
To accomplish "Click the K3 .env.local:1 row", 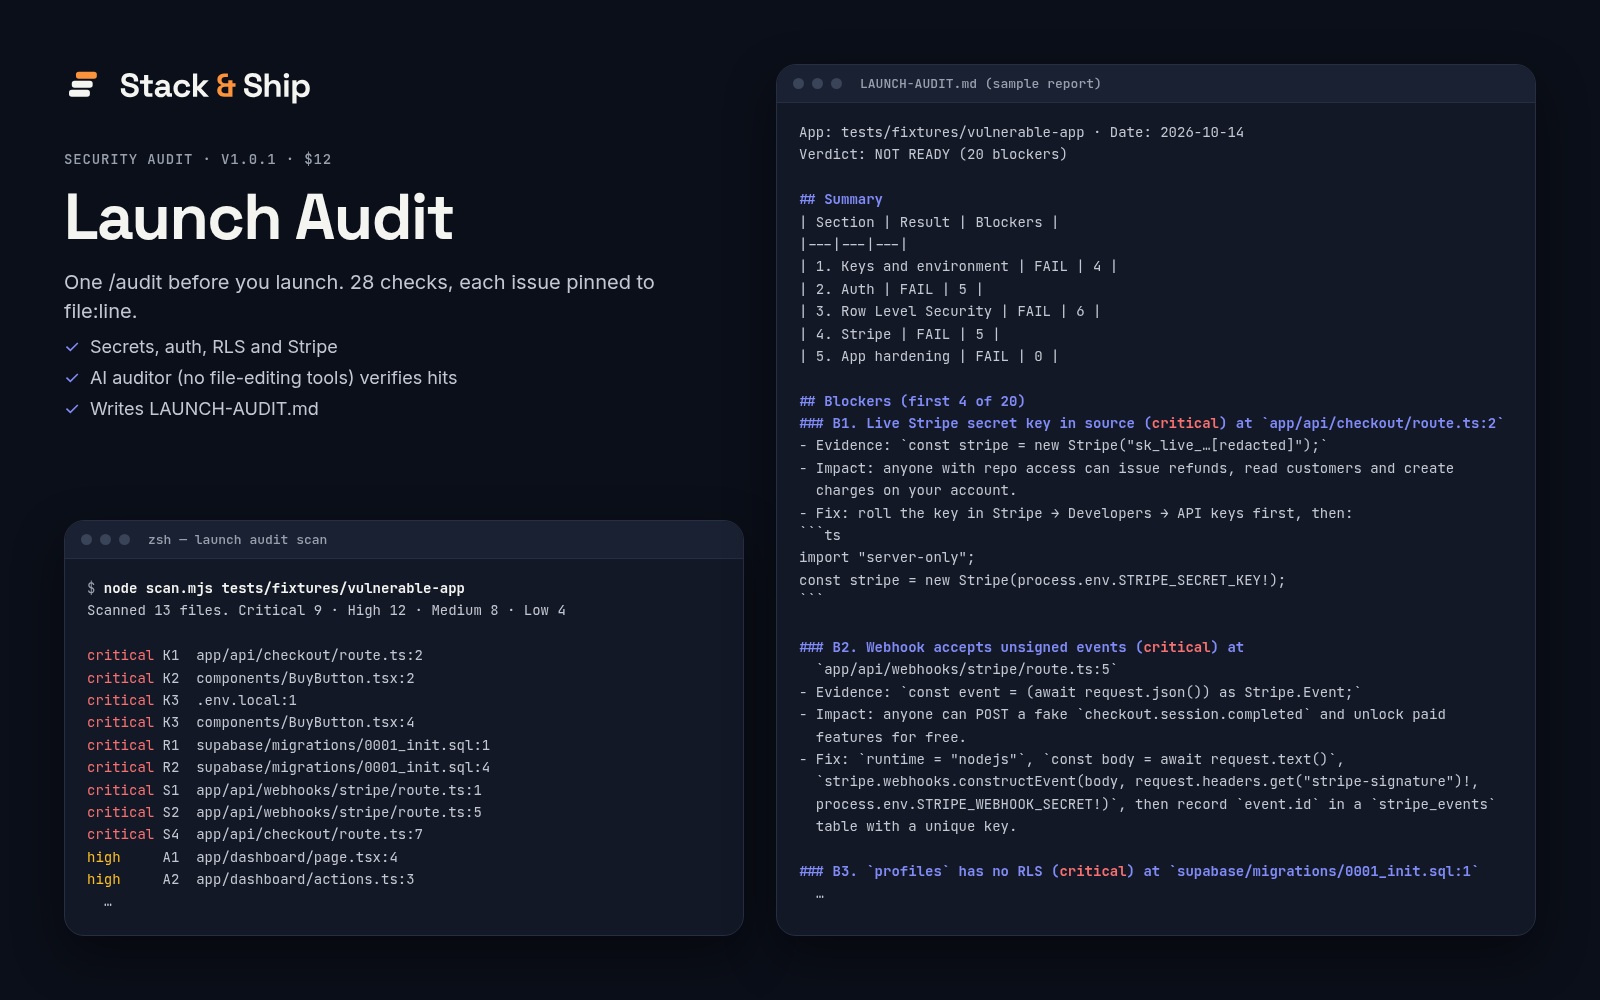I will click(192, 700).
